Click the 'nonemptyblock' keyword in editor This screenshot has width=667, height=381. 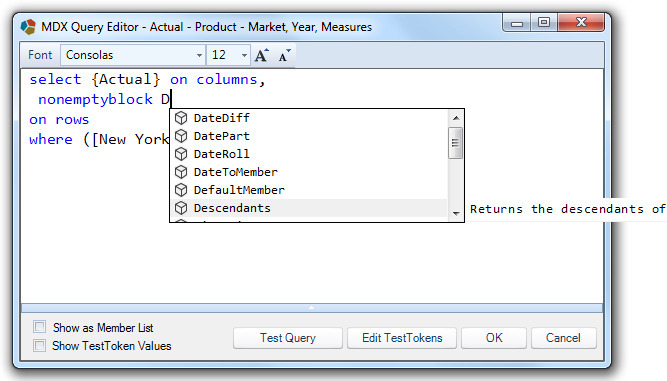tap(95, 100)
